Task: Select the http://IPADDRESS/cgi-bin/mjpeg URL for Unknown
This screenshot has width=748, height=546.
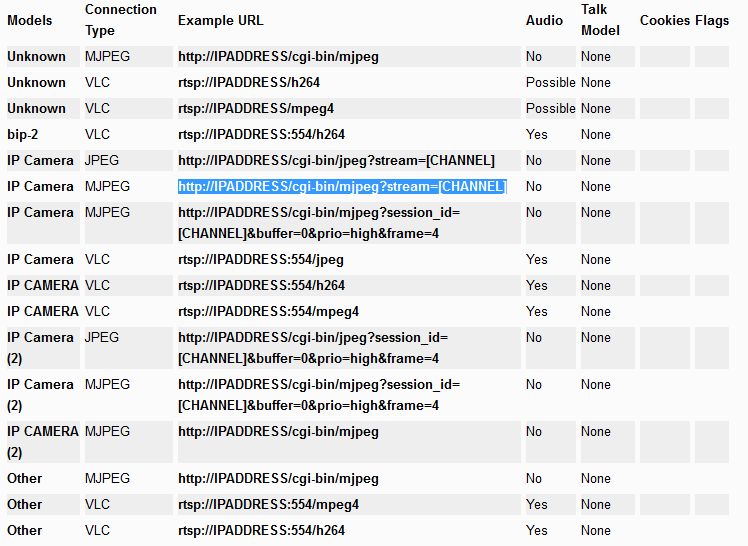Action: (x=278, y=57)
